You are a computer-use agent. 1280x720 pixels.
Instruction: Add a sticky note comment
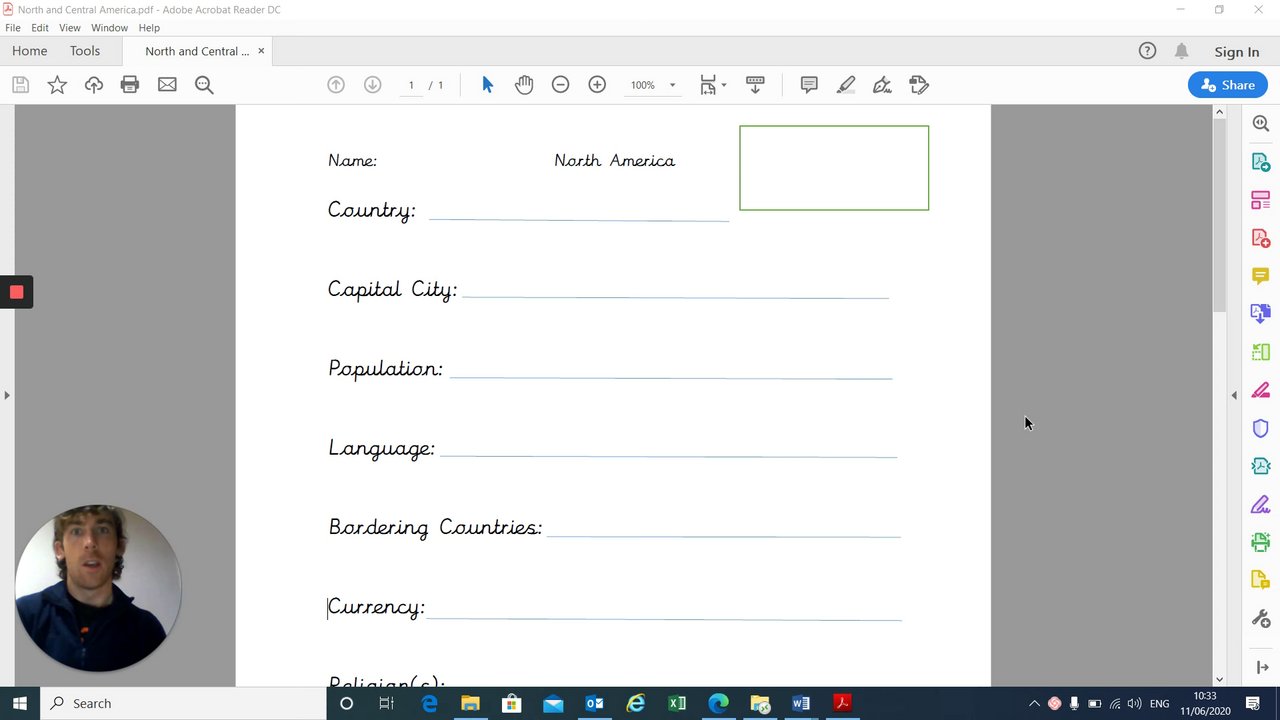[809, 85]
